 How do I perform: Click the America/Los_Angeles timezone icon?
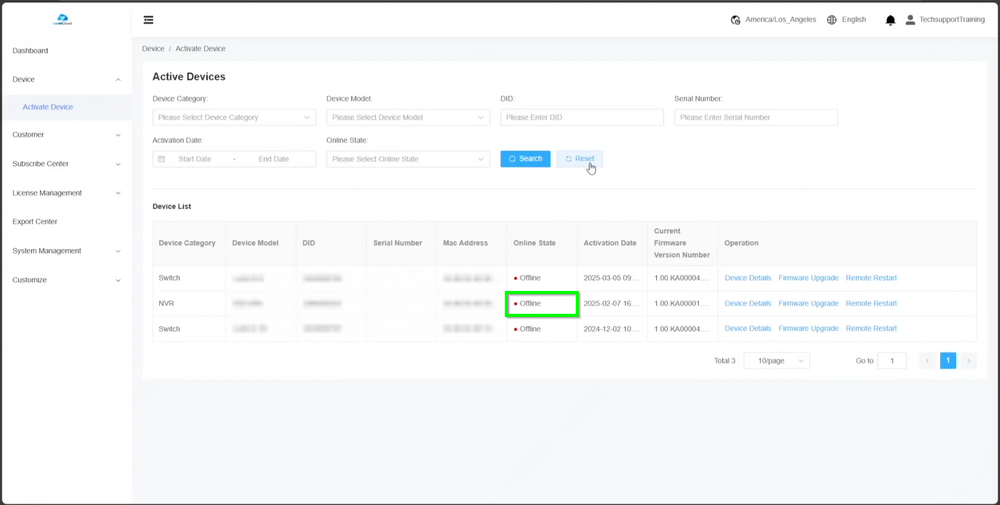pyautogui.click(x=736, y=20)
